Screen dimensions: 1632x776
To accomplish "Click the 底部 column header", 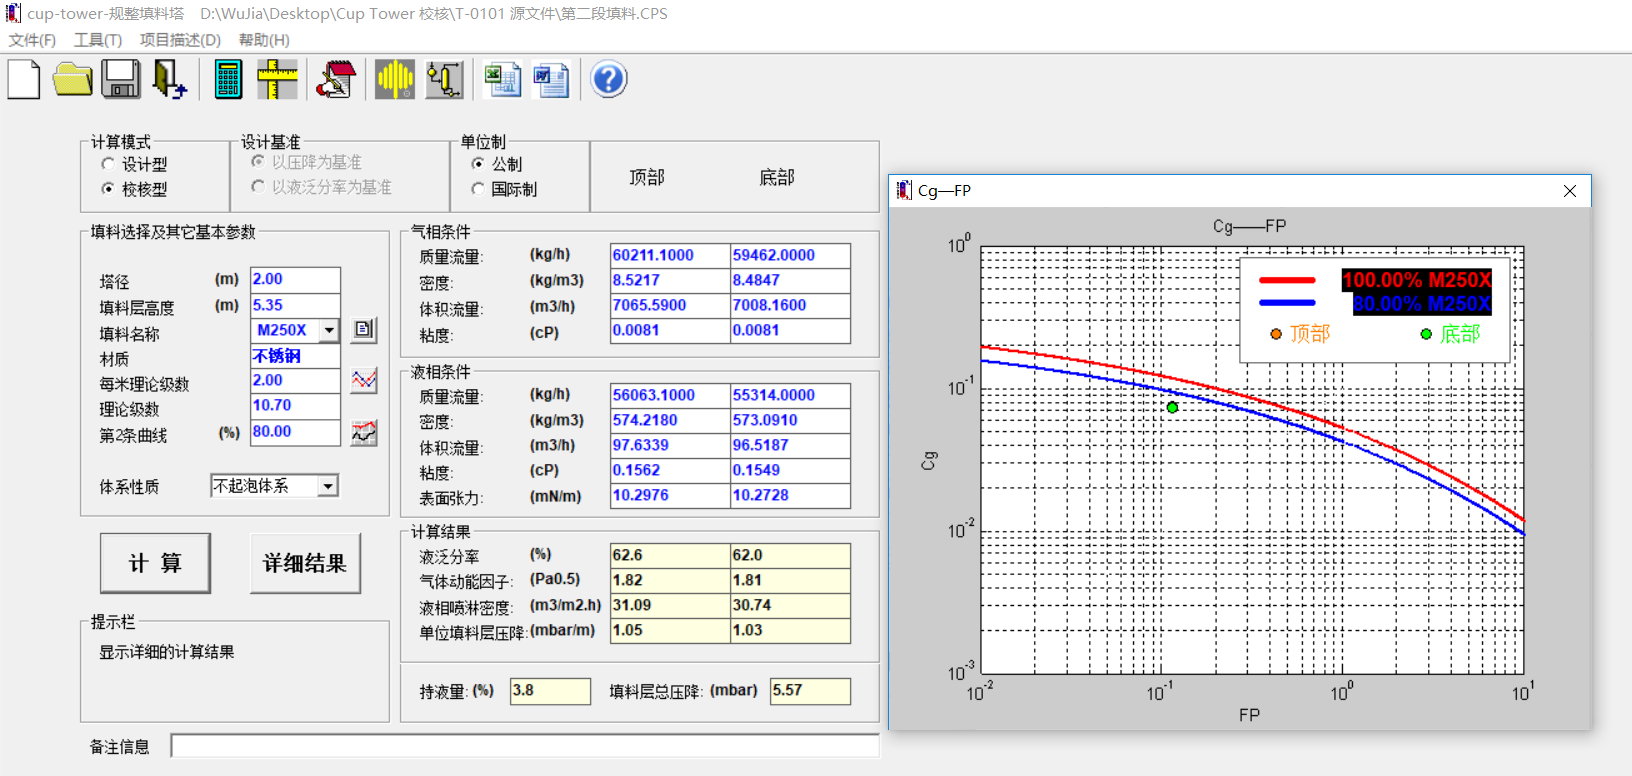I will (777, 177).
